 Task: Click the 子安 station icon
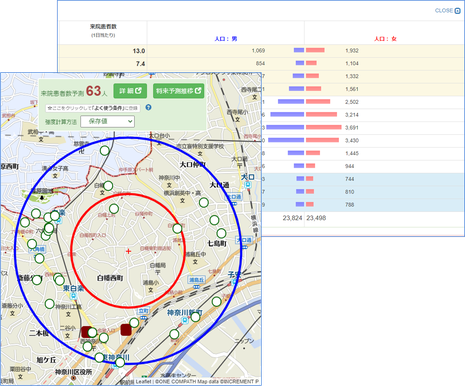(x=234, y=282)
